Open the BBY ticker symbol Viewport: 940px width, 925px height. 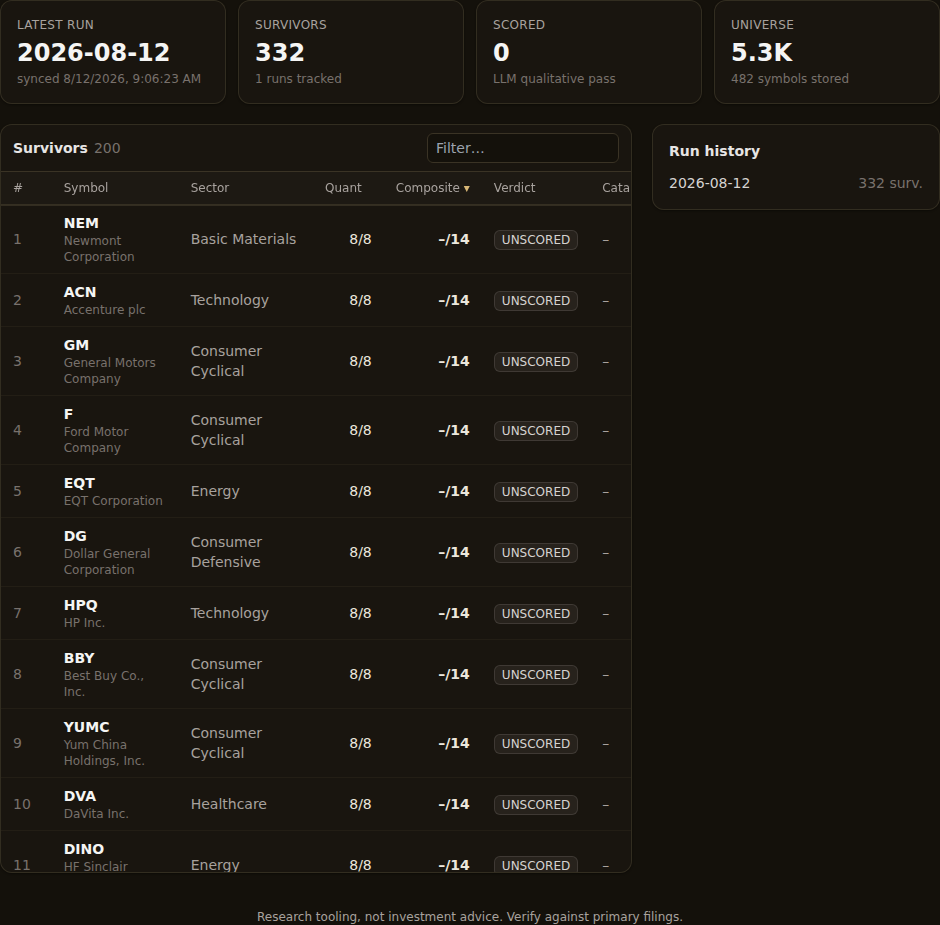[79, 658]
